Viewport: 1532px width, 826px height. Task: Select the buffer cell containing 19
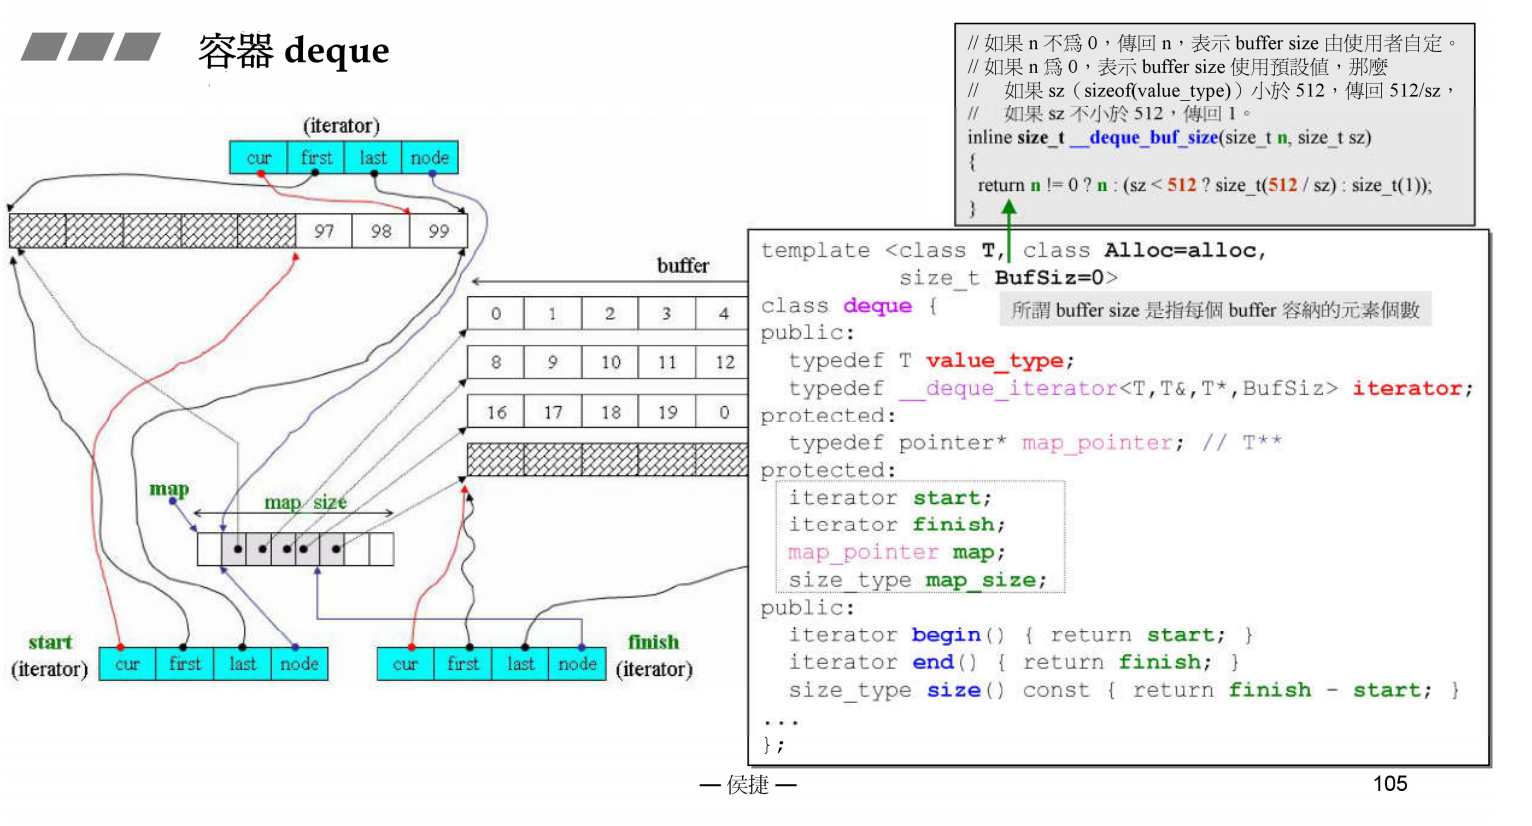tap(667, 412)
